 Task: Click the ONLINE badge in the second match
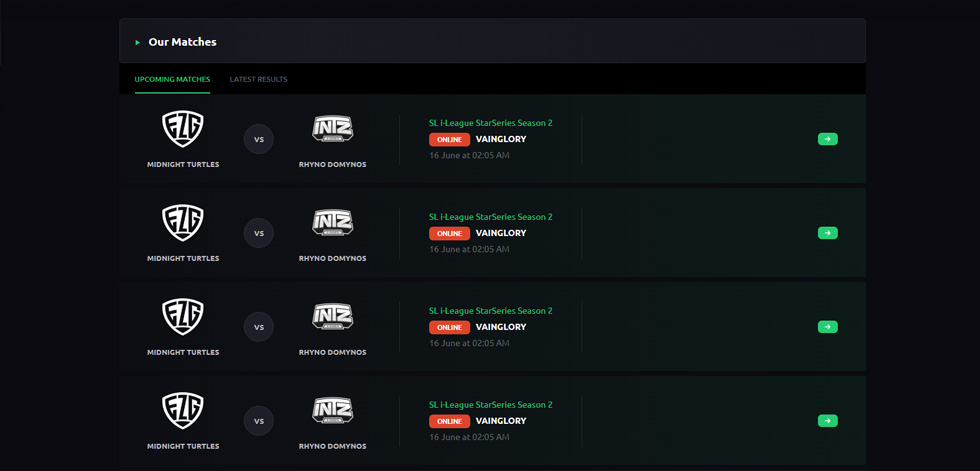pyautogui.click(x=449, y=233)
